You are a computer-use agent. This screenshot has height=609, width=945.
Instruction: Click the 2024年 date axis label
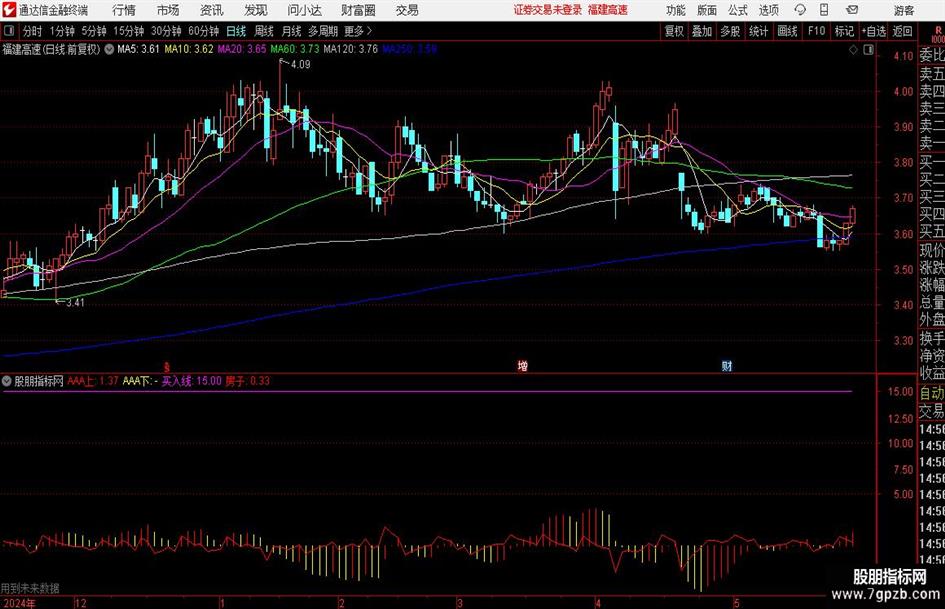coord(19,603)
